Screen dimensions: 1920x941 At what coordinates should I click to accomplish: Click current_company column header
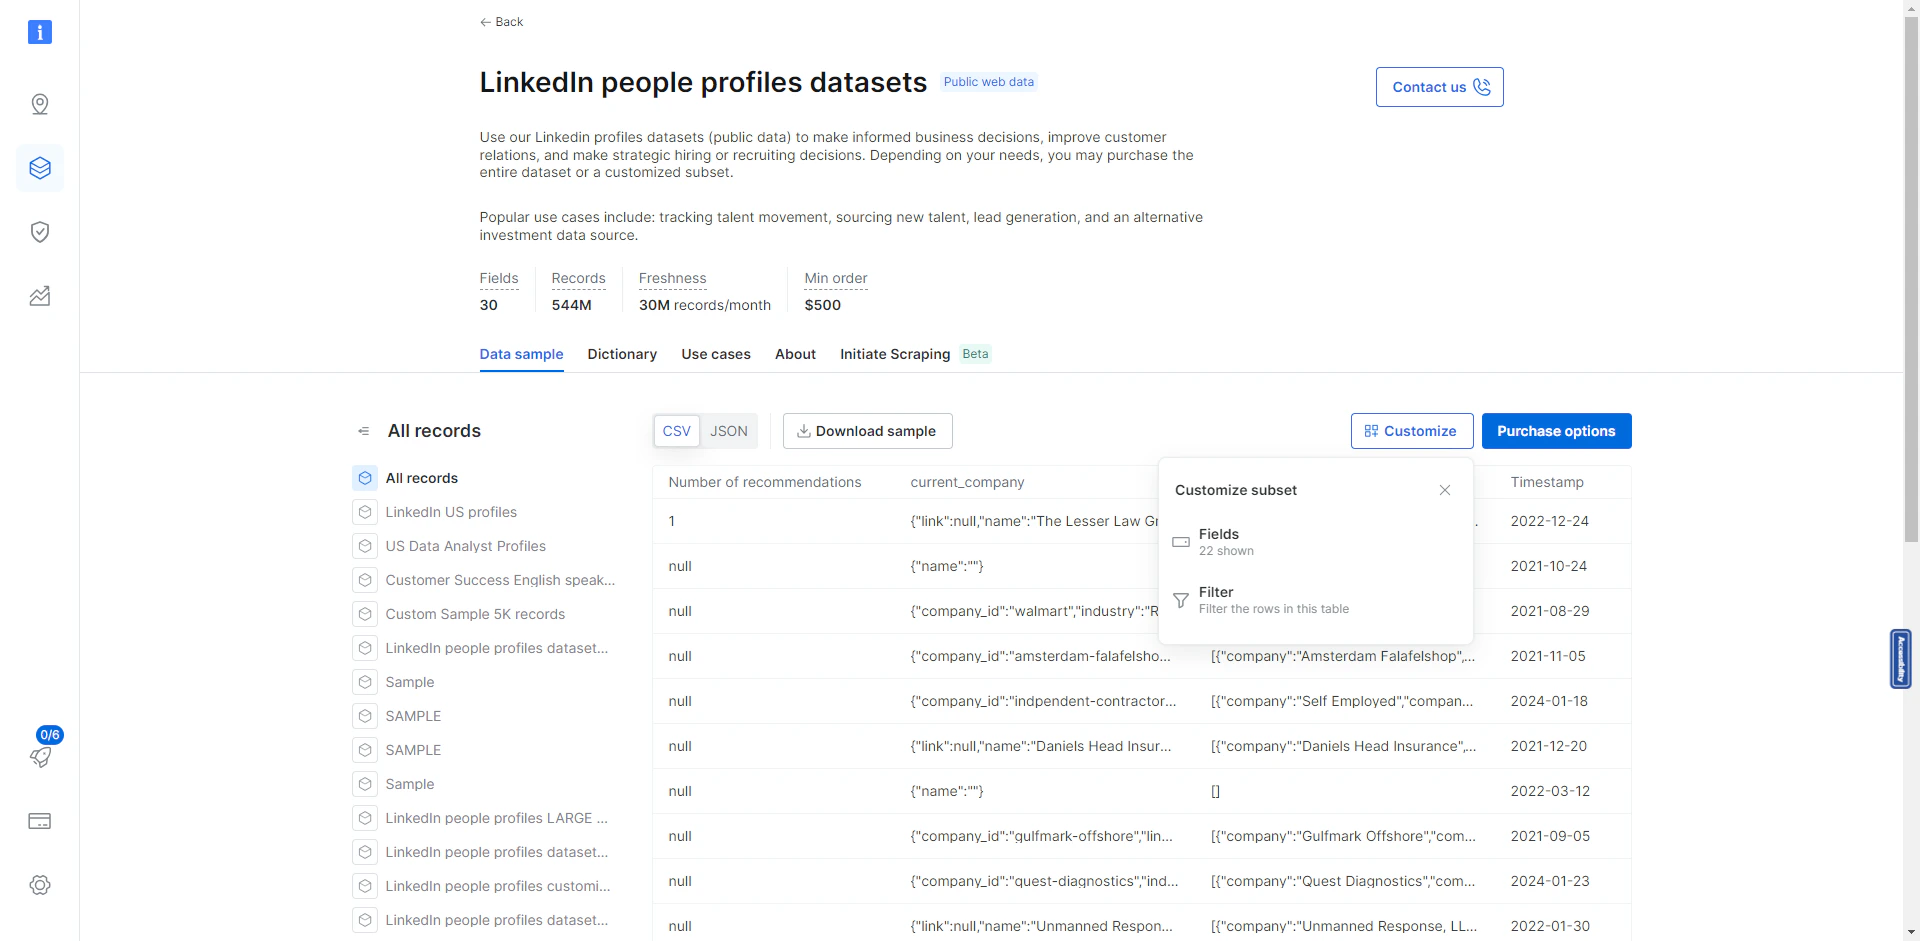[x=967, y=482]
